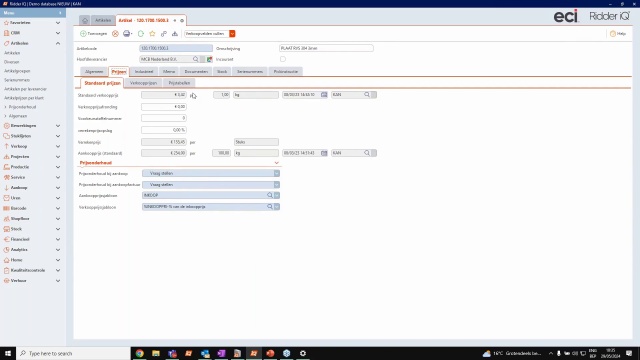Switch to the Documenten tab
Image resolution: width=640 pixels, height=360 pixels.
tap(196, 71)
